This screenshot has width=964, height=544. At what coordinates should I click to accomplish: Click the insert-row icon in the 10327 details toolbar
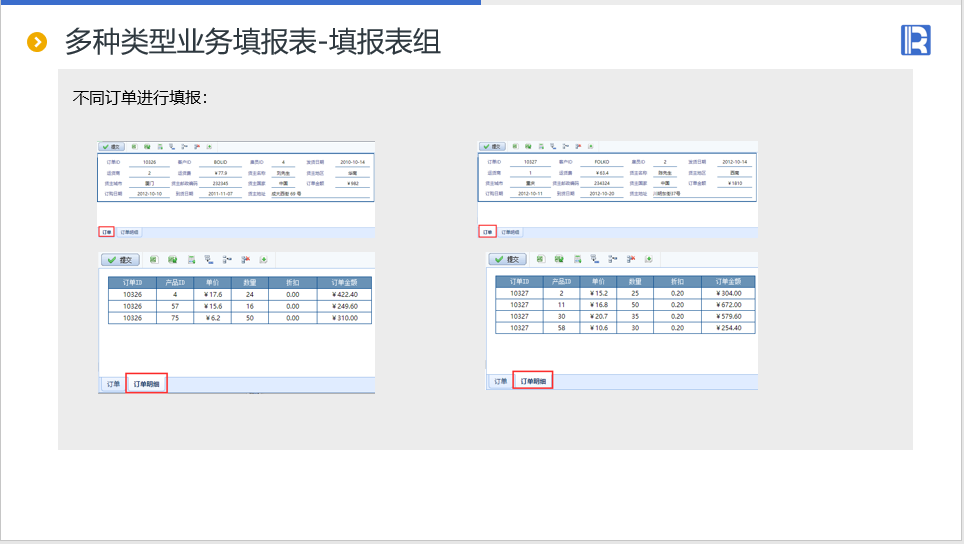[612, 259]
